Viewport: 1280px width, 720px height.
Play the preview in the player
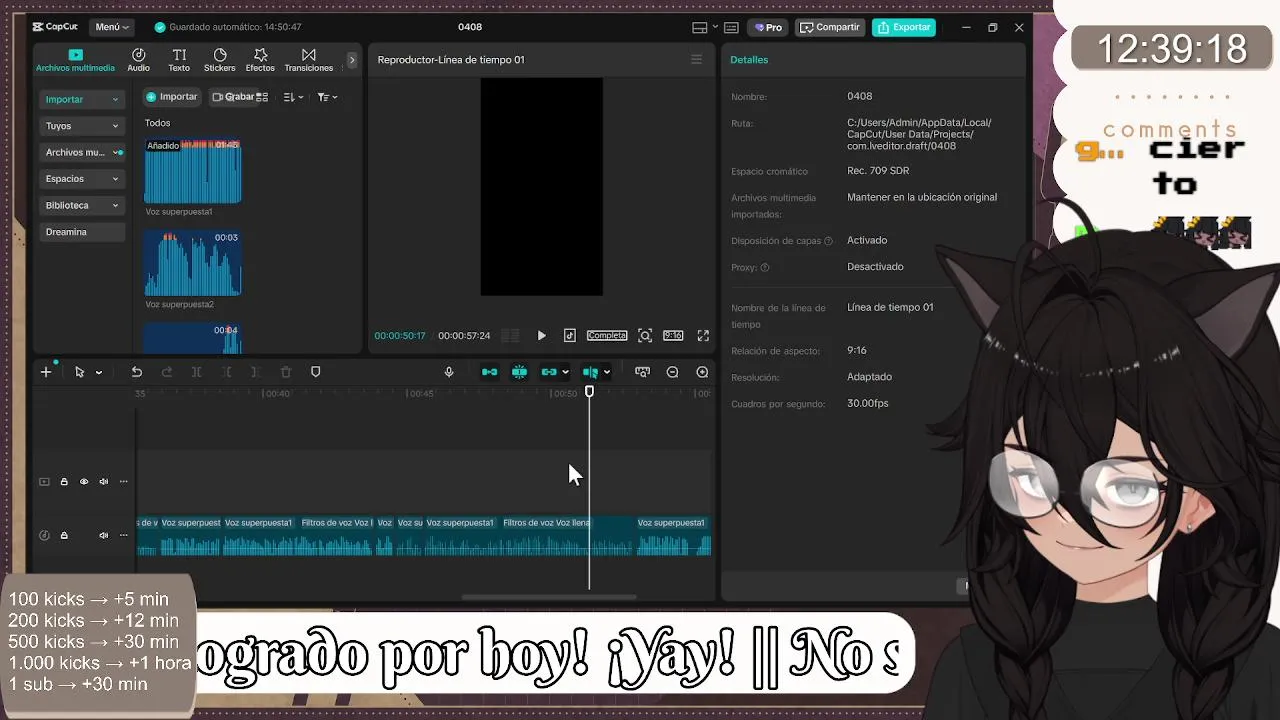click(541, 336)
